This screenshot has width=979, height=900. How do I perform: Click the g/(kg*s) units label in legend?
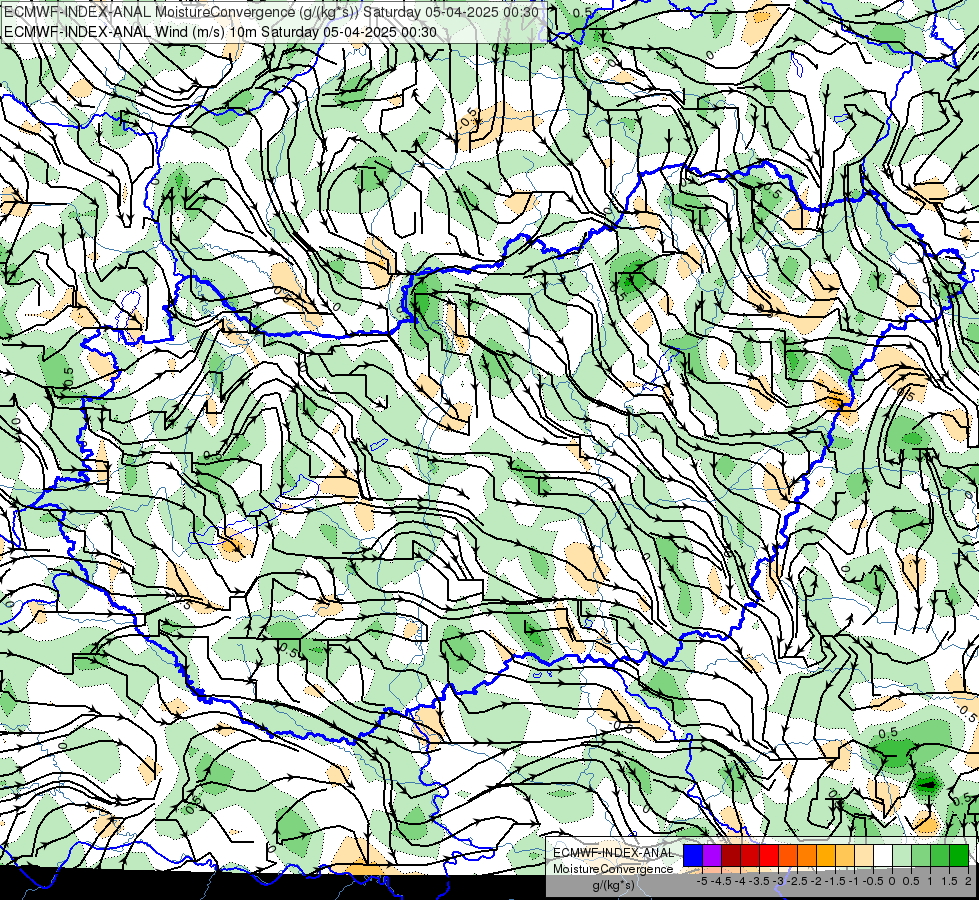(x=614, y=885)
